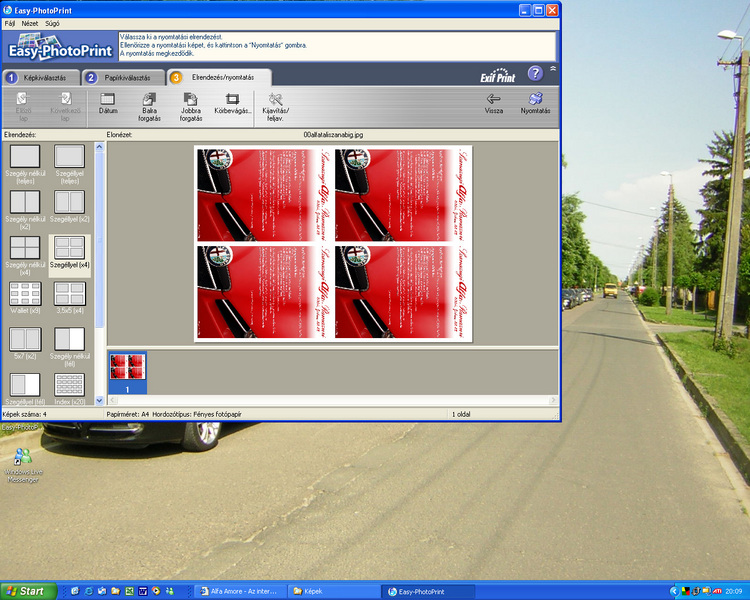Collapse the guide panel with double chevron
The width and height of the screenshot is (750, 600).
point(552,68)
